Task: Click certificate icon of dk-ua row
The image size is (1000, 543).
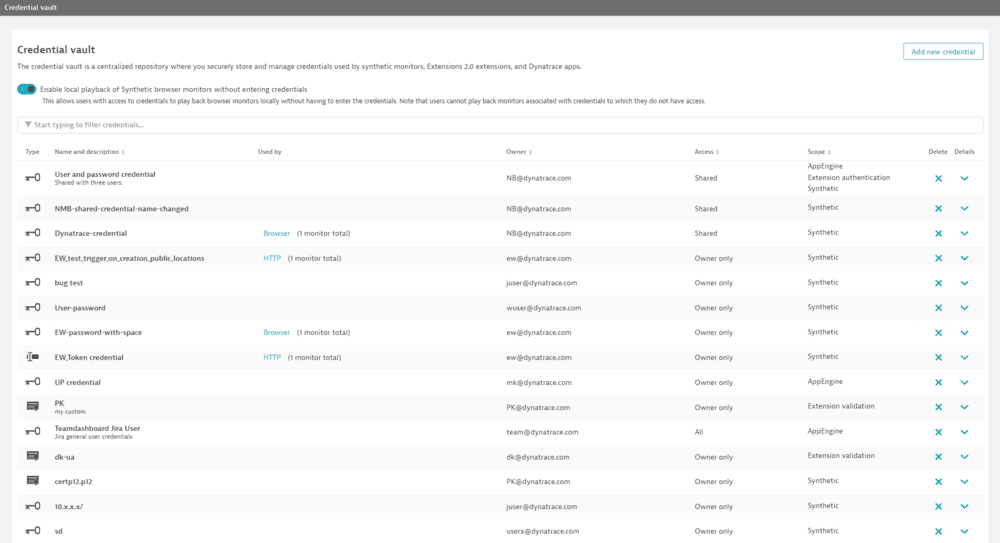Action: [x=33, y=456]
